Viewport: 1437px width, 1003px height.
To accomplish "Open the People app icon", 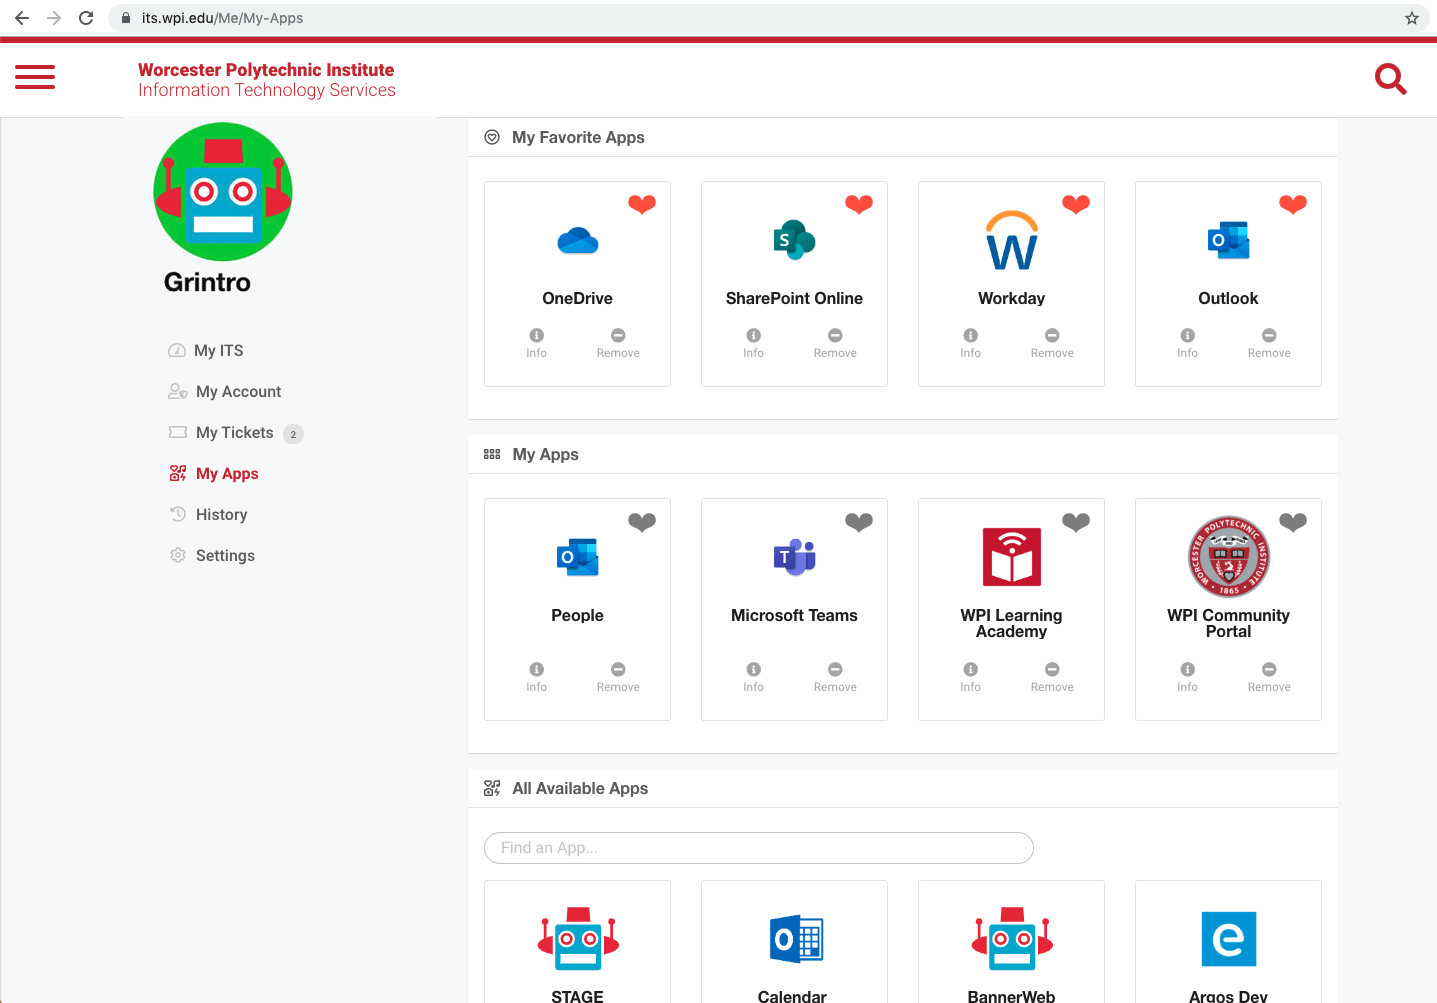I will point(578,557).
